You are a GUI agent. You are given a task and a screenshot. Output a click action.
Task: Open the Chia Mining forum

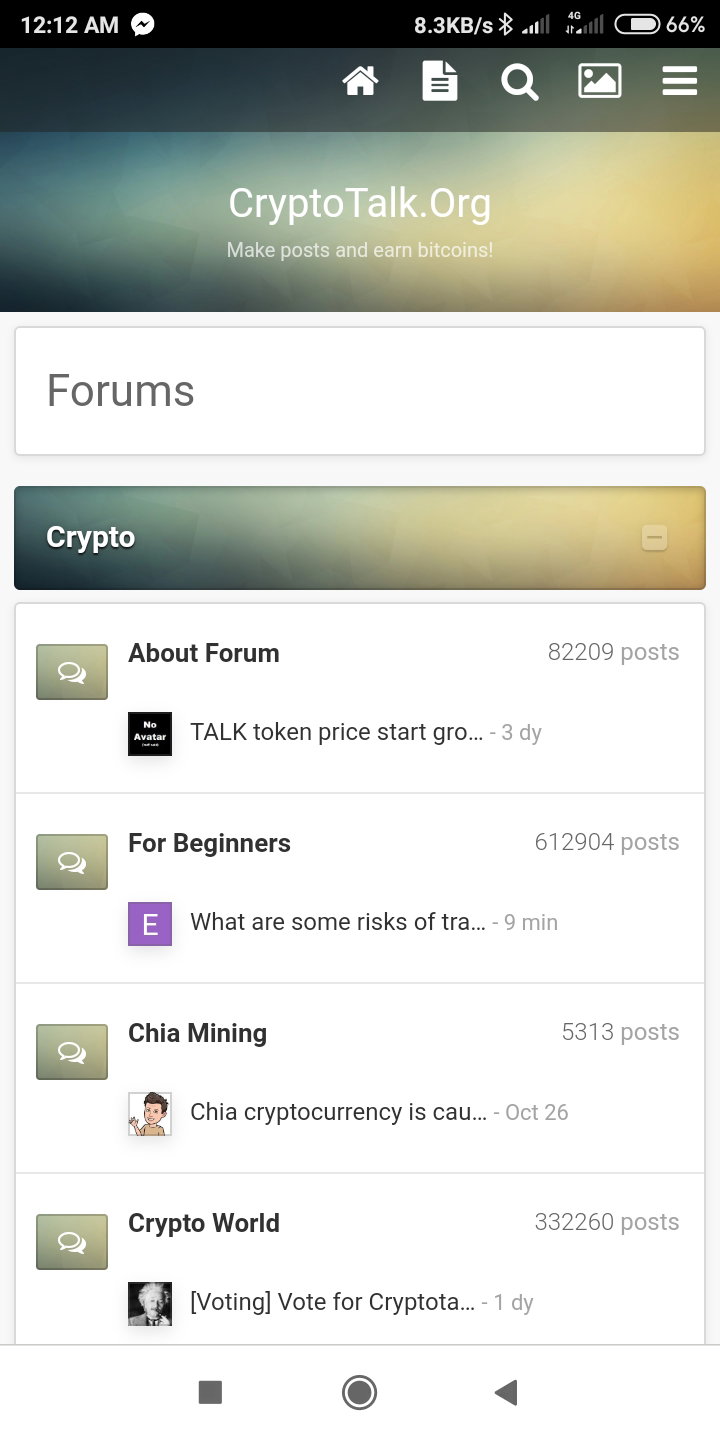pyautogui.click(x=197, y=1033)
